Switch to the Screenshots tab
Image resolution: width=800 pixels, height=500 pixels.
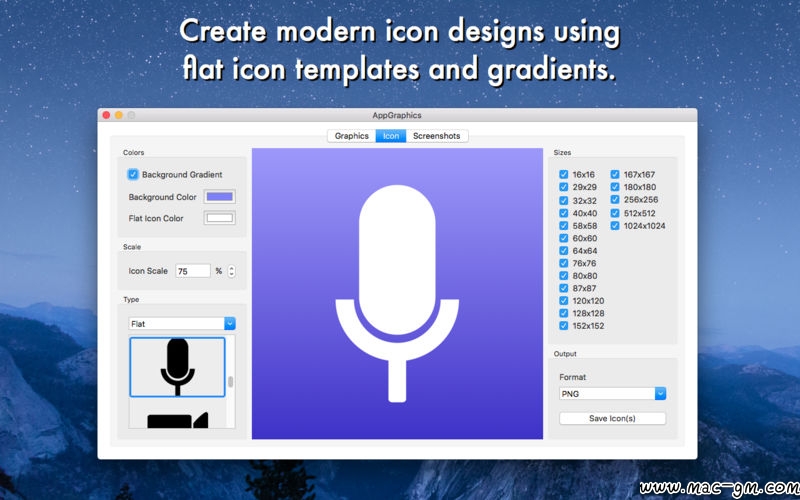tap(437, 136)
